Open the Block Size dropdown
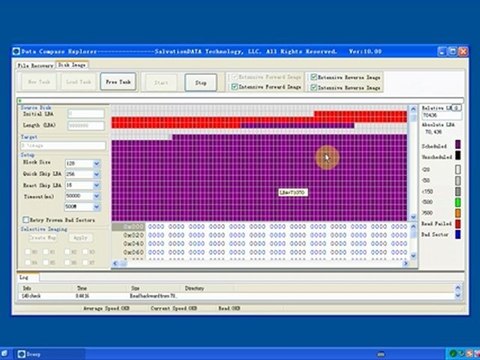The width and height of the screenshot is (480, 360). point(97,163)
